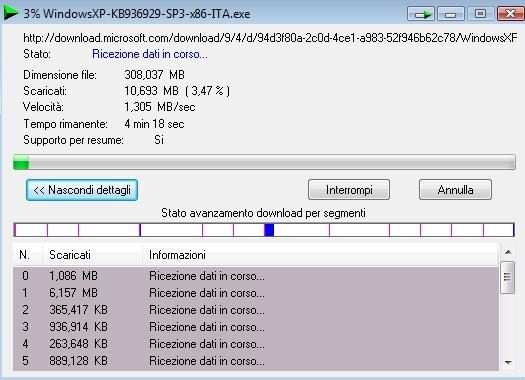
Task: Select segment row 0 with 1,086 MB
Action: coord(256,276)
